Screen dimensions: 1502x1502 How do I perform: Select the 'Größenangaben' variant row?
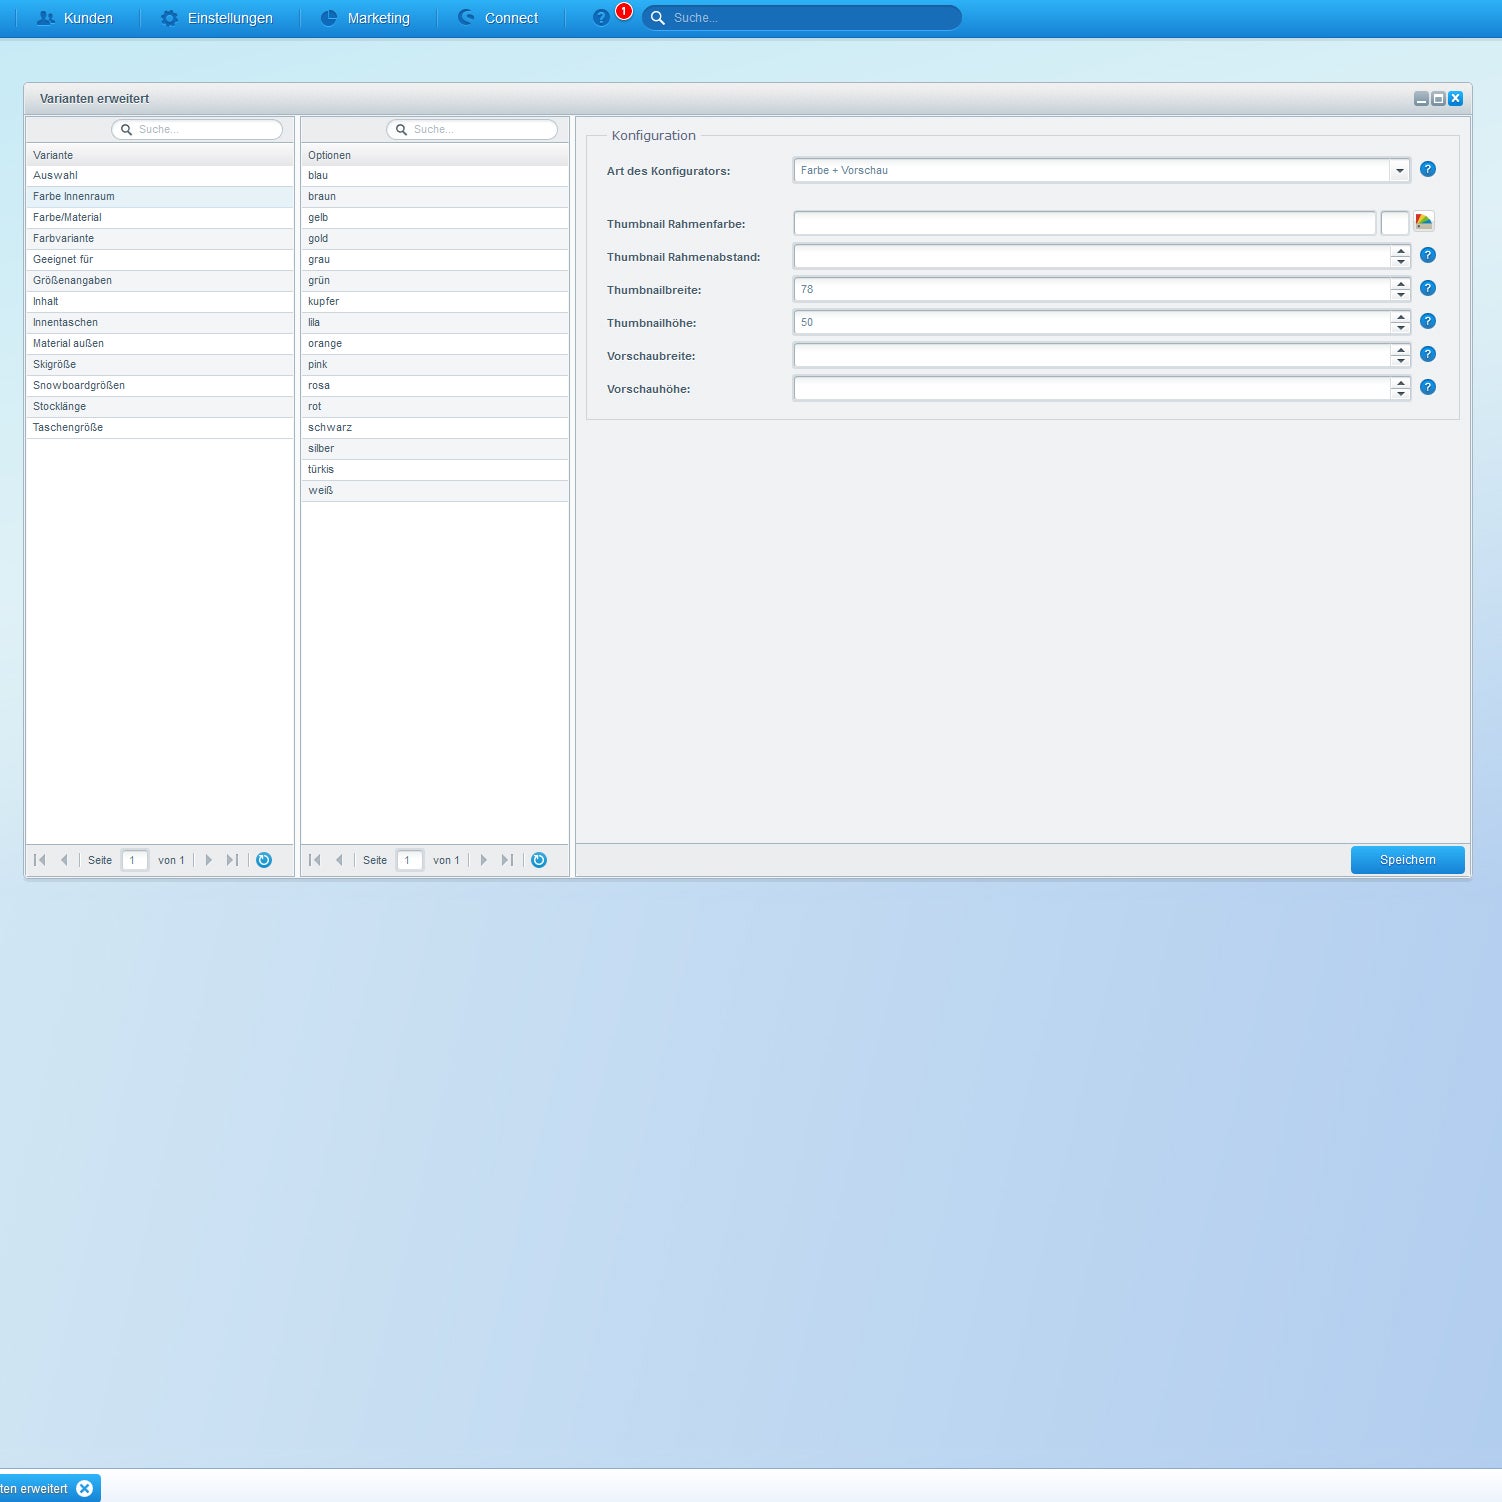click(x=160, y=281)
